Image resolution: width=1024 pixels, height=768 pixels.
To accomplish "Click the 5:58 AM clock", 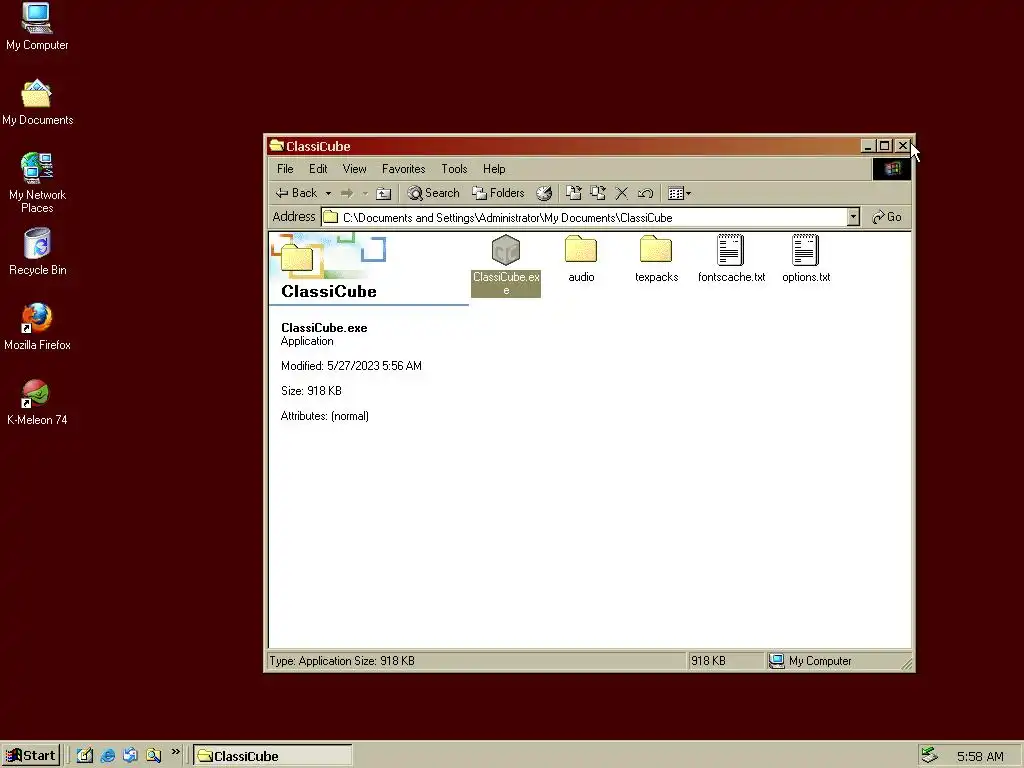I will pyautogui.click(x=980, y=756).
